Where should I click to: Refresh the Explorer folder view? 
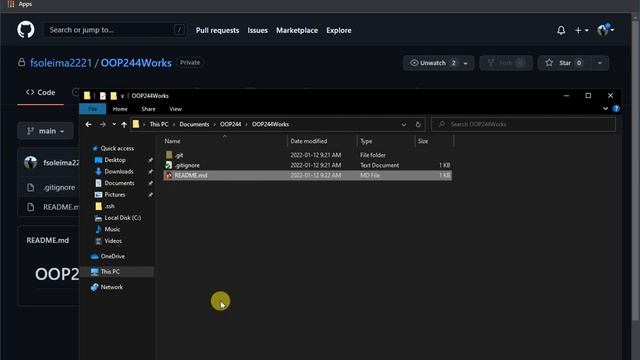pyautogui.click(x=418, y=124)
